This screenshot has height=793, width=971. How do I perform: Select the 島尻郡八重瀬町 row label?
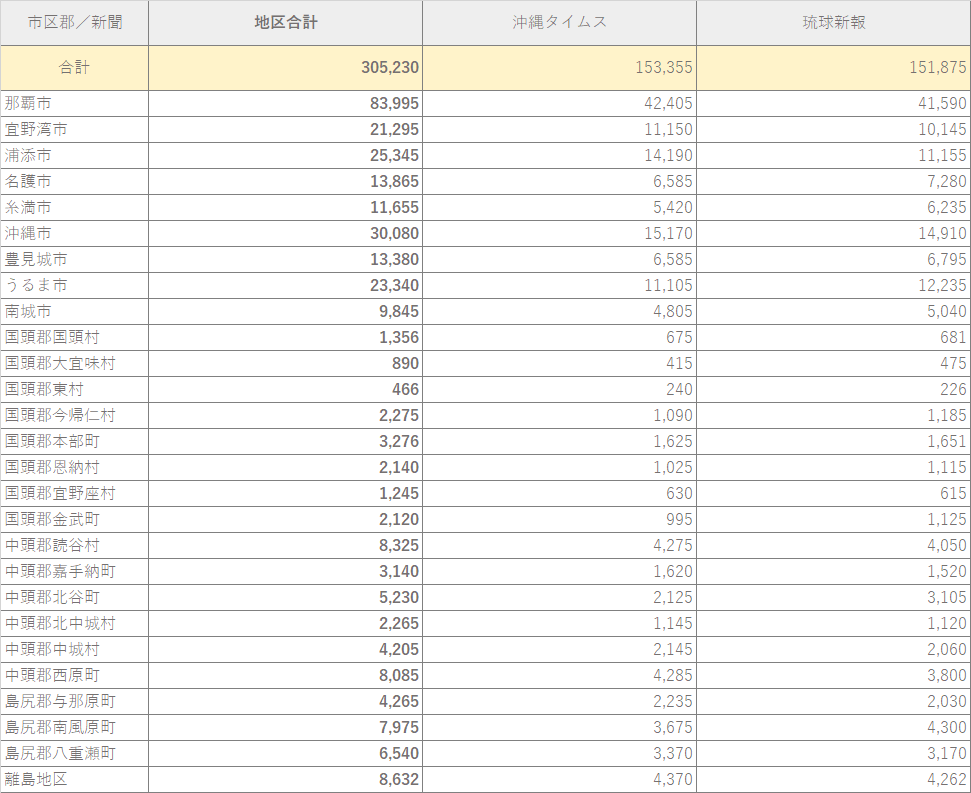point(60,753)
